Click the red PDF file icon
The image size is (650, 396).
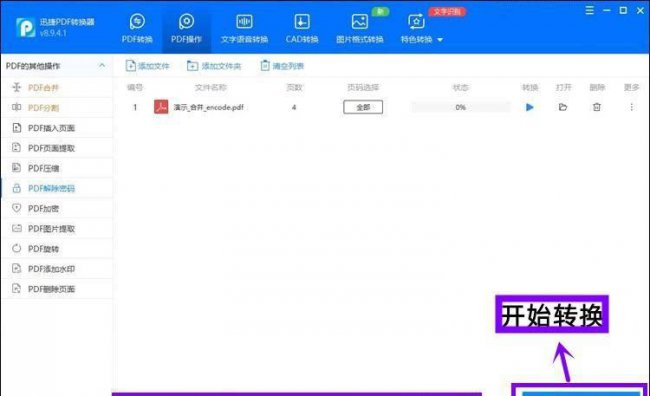pos(161,107)
